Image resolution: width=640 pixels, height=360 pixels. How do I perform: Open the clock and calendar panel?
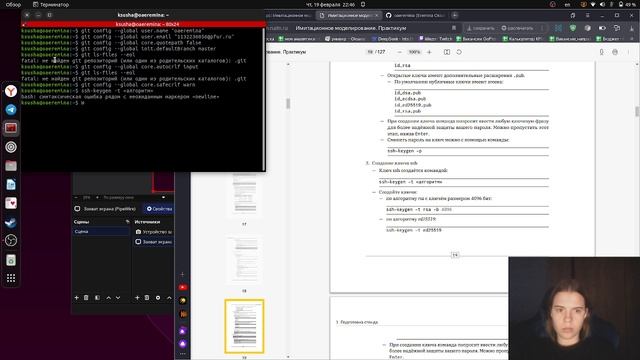click(330, 4)
